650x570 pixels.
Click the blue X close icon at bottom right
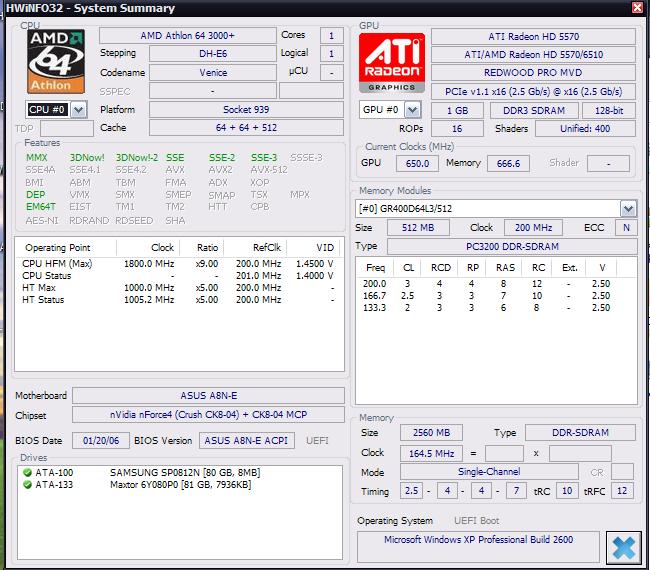623,548
